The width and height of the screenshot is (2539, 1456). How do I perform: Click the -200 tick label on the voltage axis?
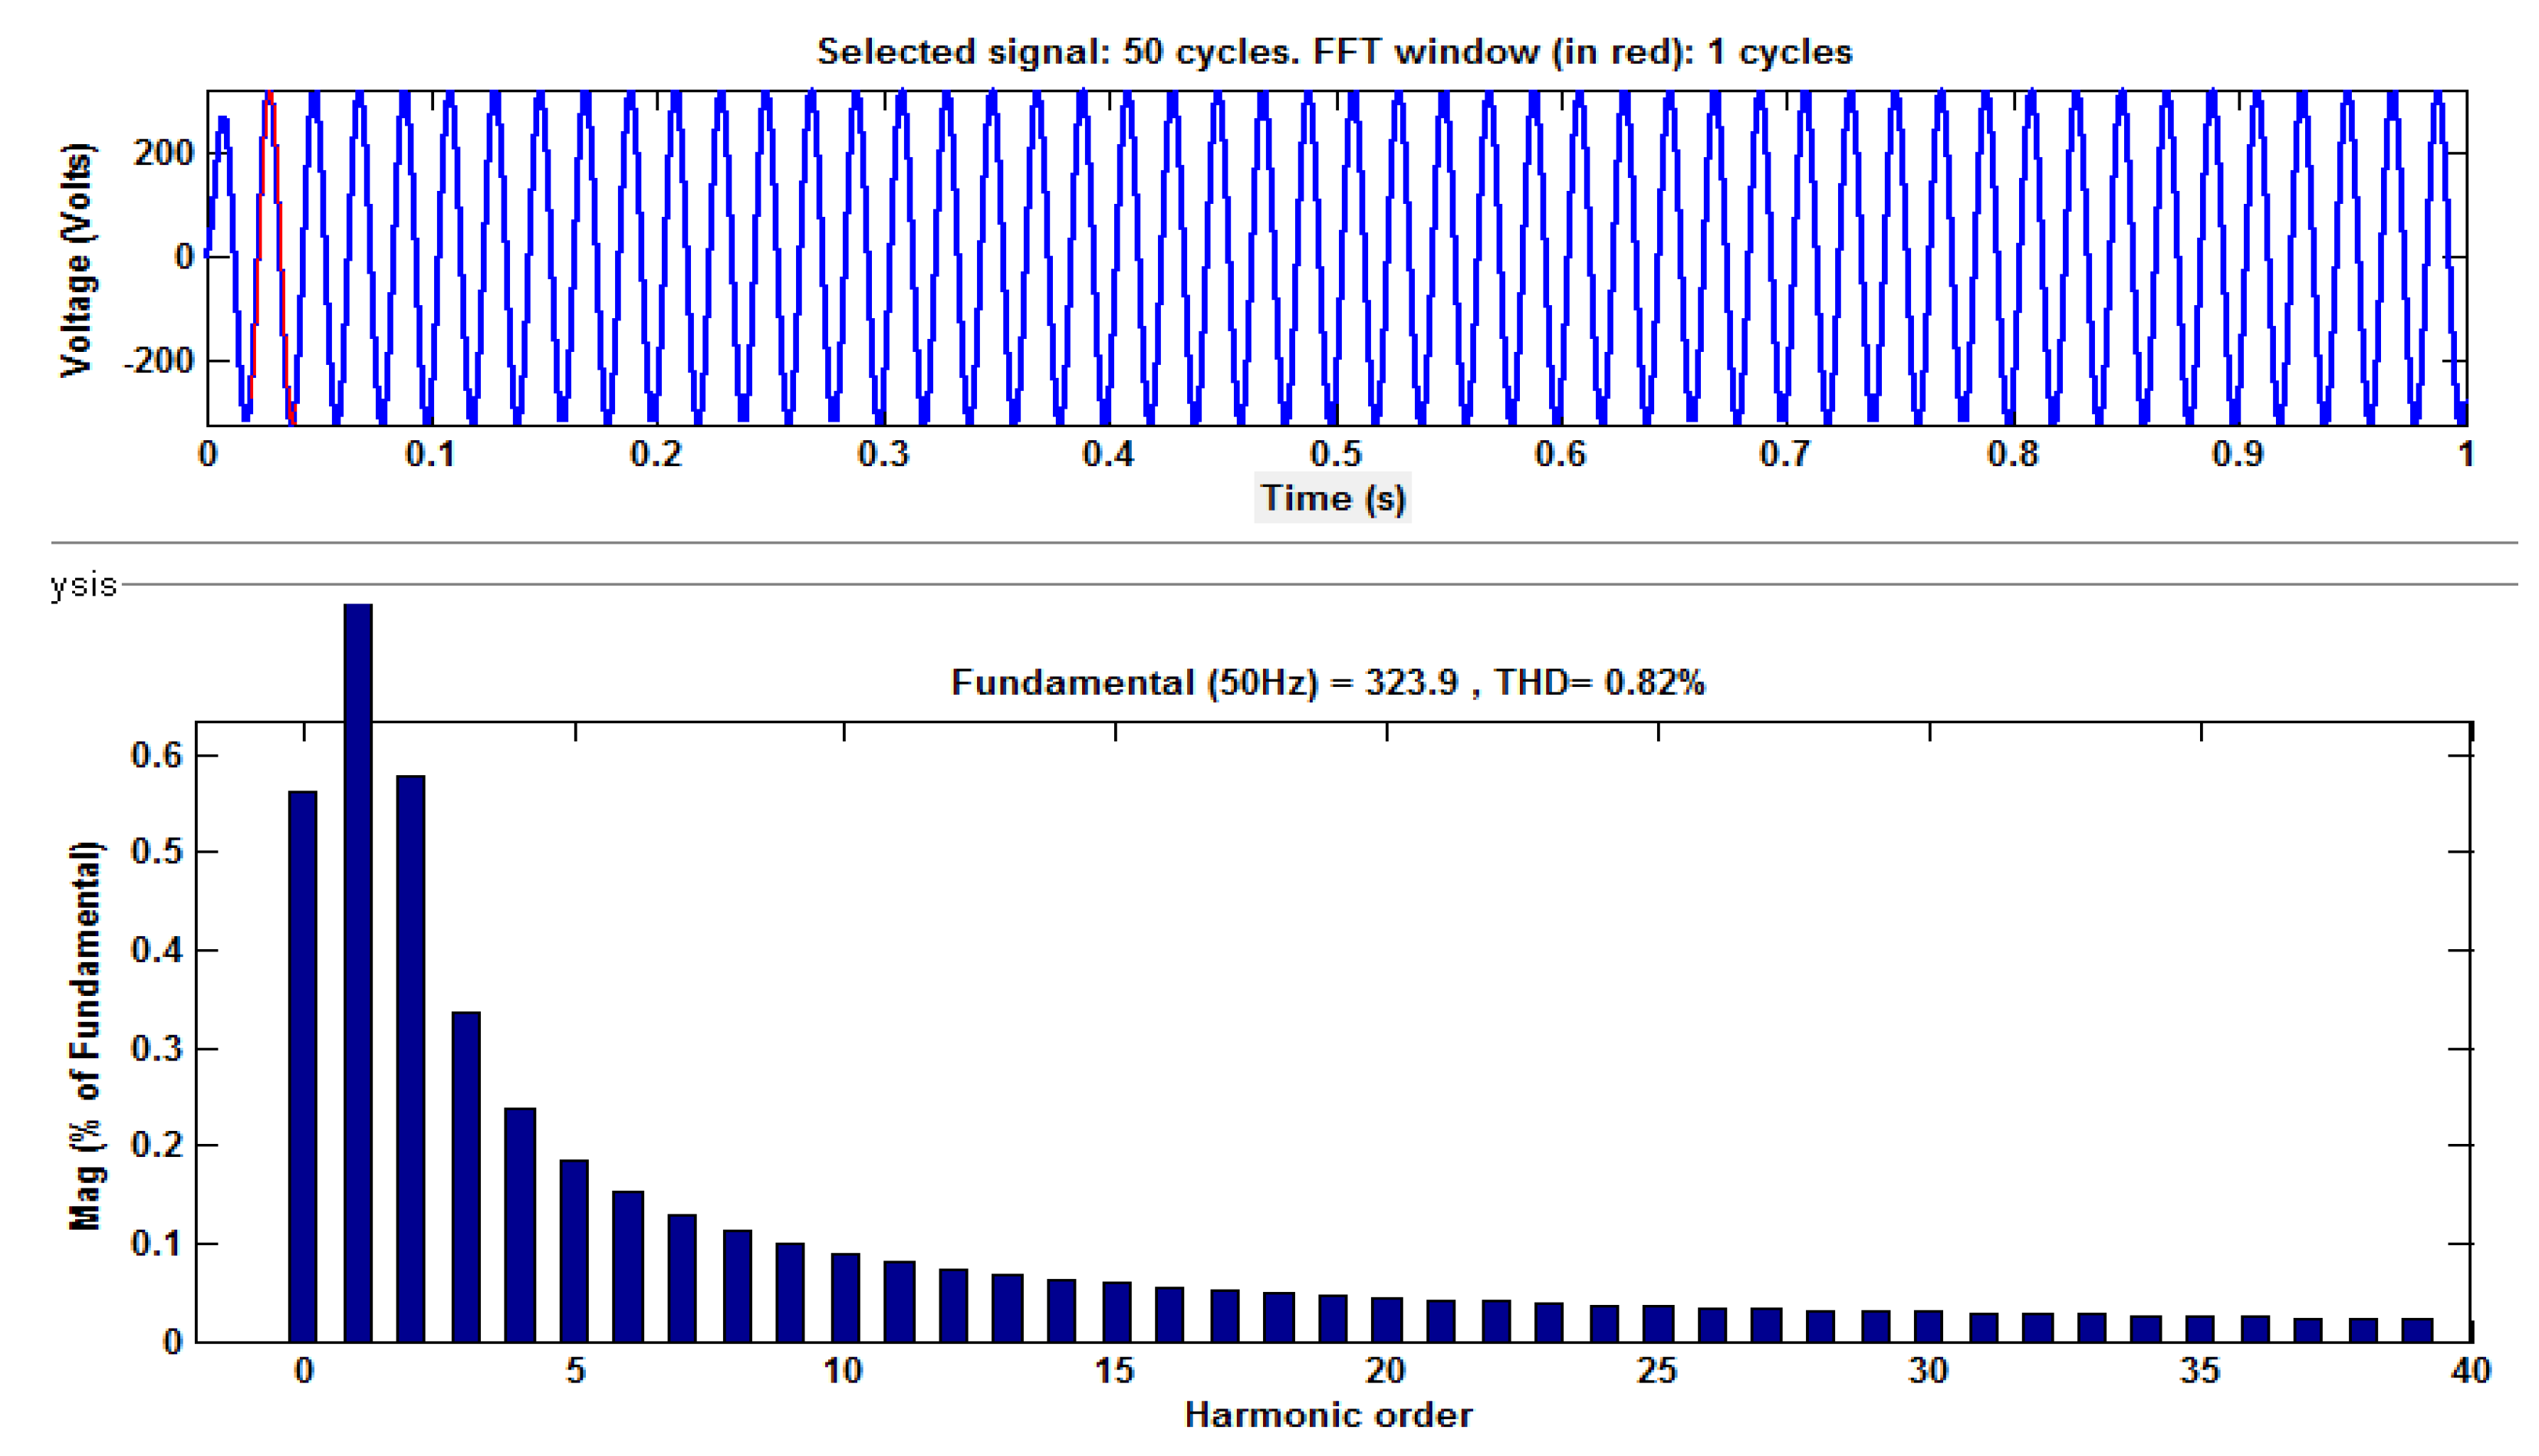coord(158,360)
